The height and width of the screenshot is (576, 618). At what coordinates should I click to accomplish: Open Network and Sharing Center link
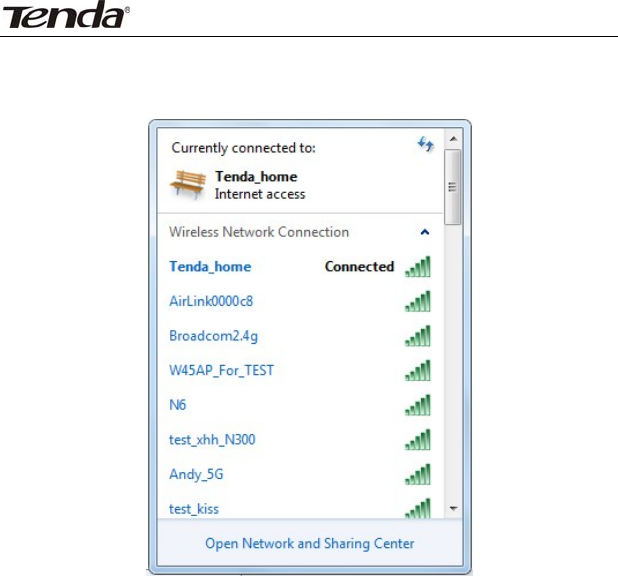[x=310, y=544]
